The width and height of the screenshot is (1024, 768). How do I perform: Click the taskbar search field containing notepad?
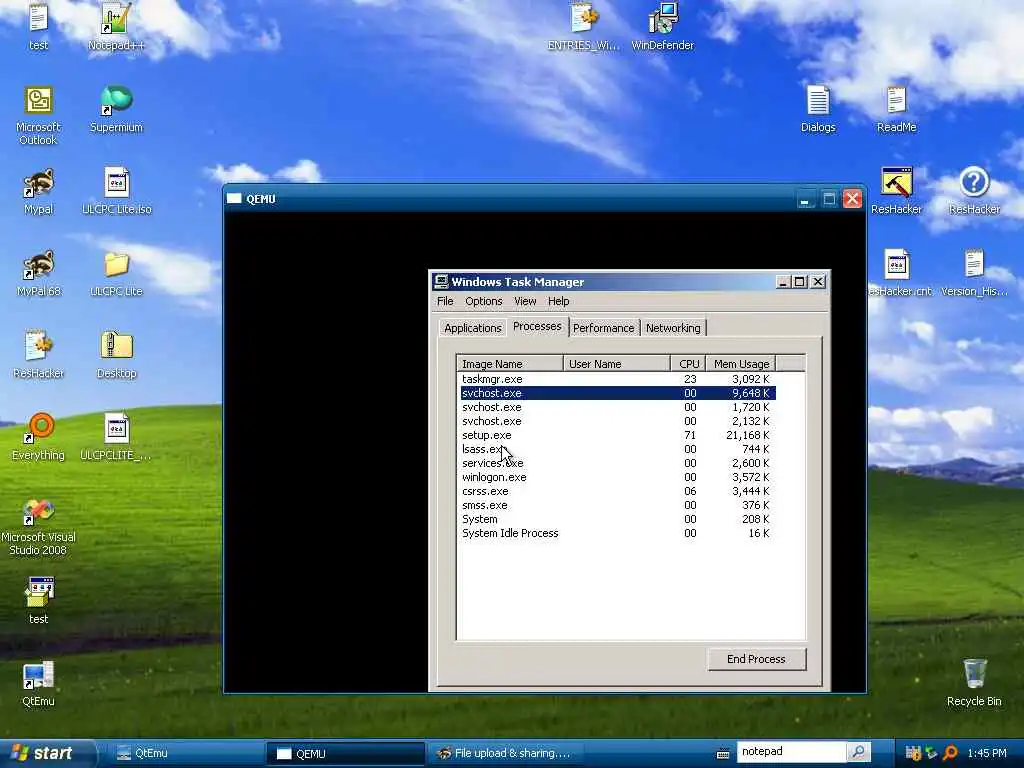click(x=792, y=752)
